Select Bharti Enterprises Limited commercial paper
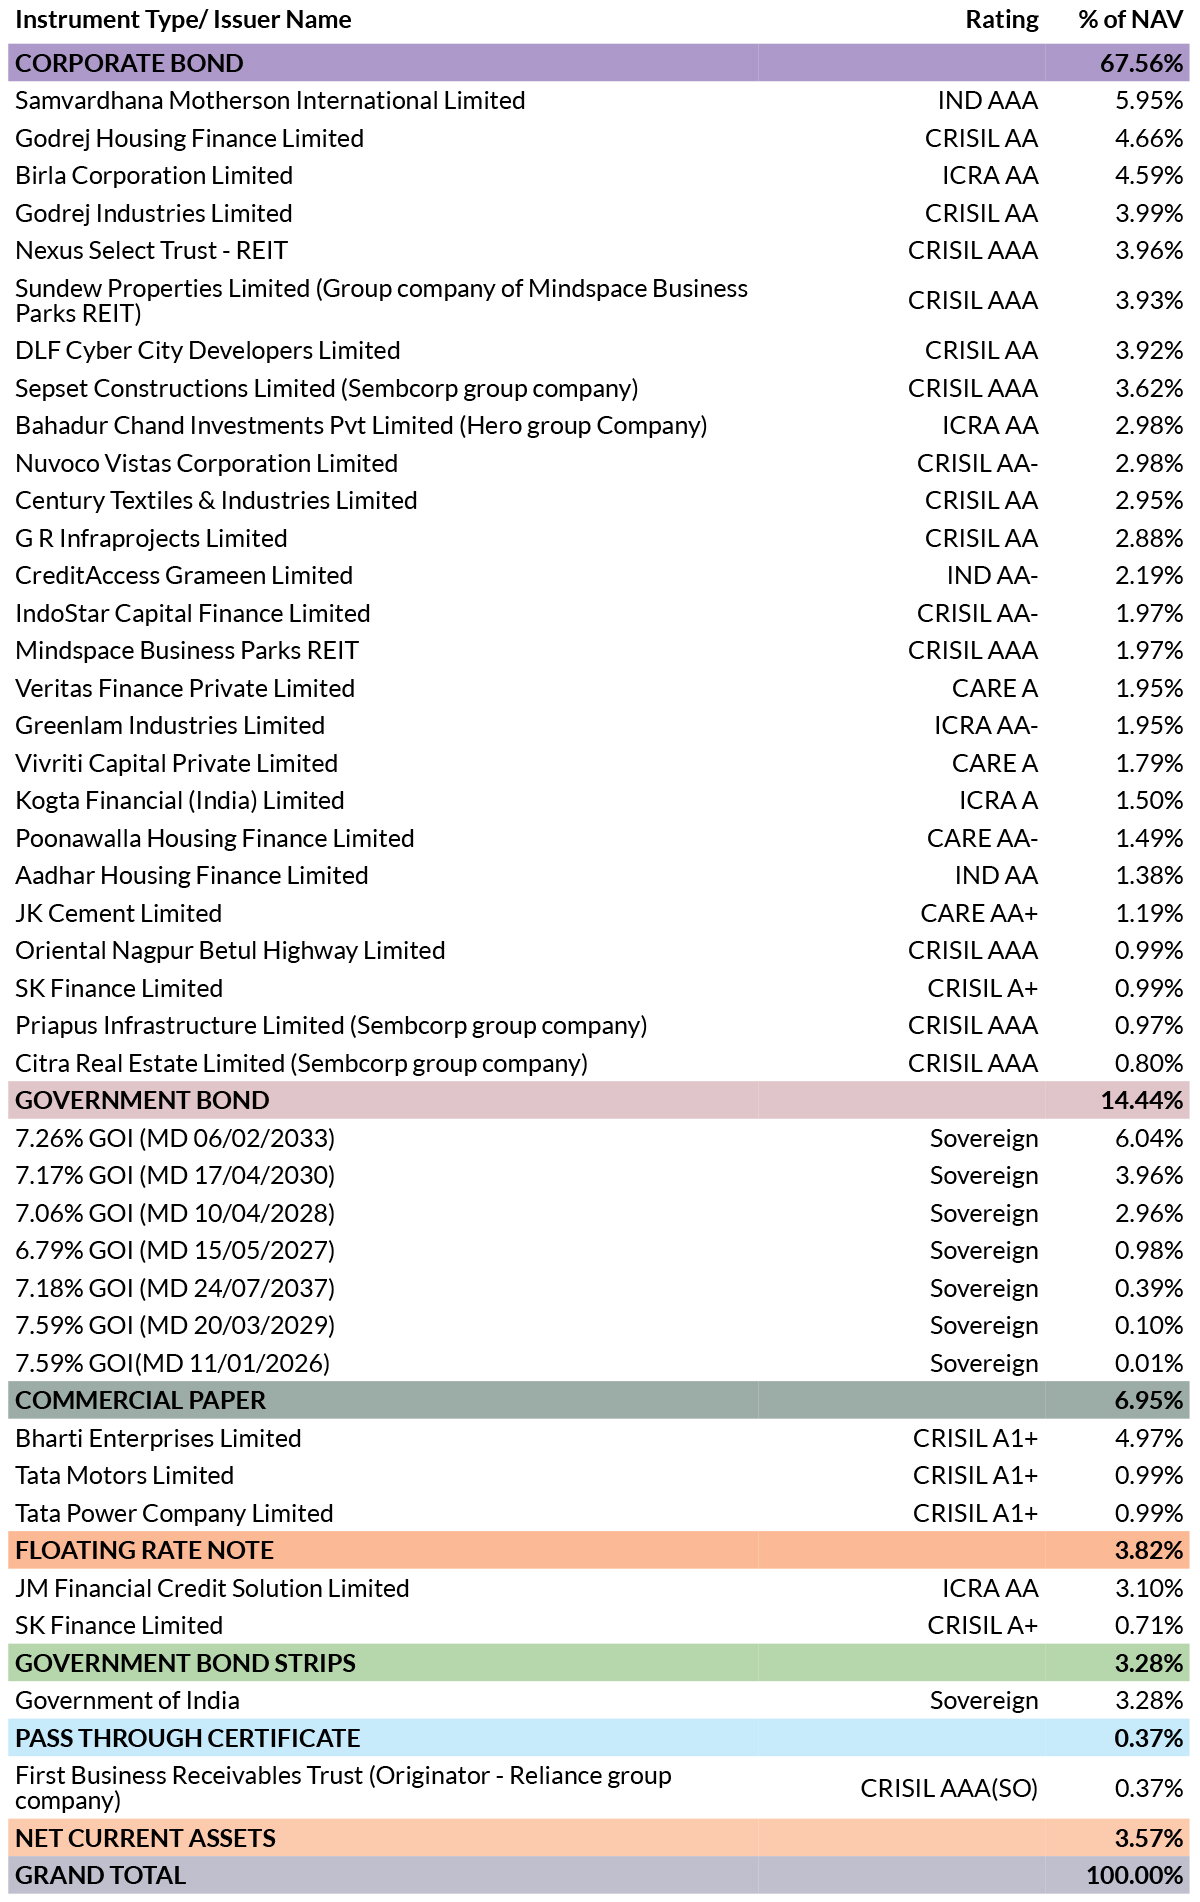This screenshot has width=1200, height=1902. point(158,1438)
